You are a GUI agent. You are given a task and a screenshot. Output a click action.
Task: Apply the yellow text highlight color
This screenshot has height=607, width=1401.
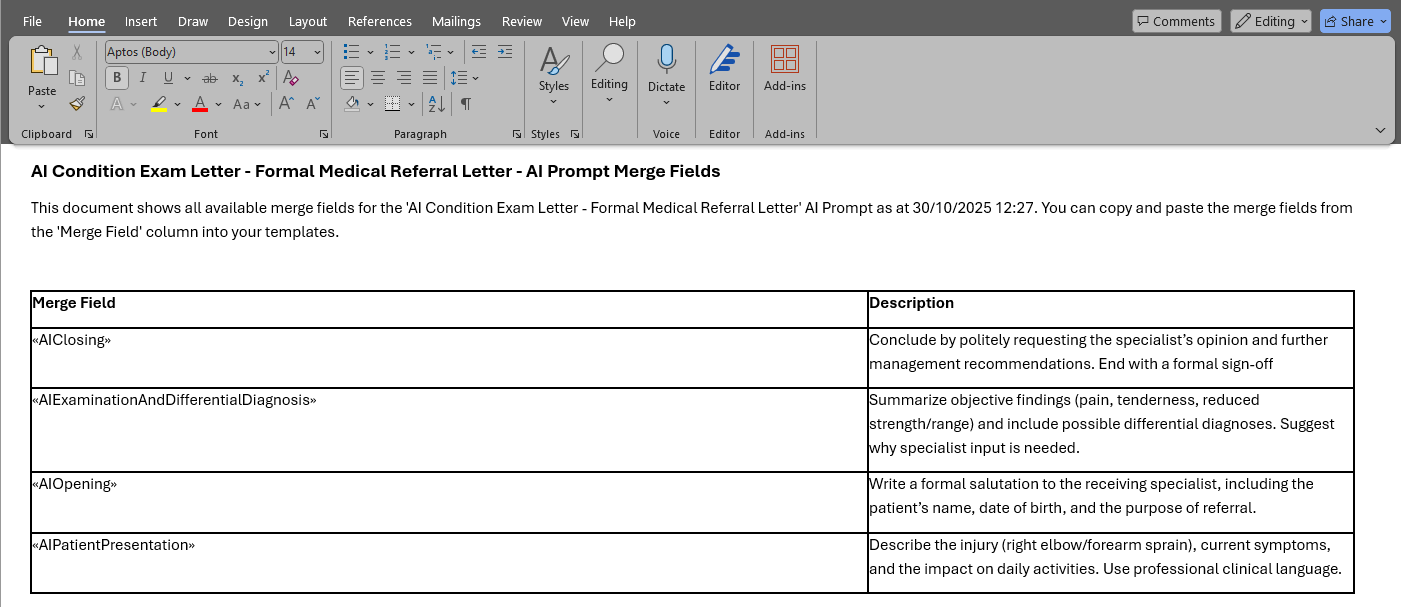(159, 104)
